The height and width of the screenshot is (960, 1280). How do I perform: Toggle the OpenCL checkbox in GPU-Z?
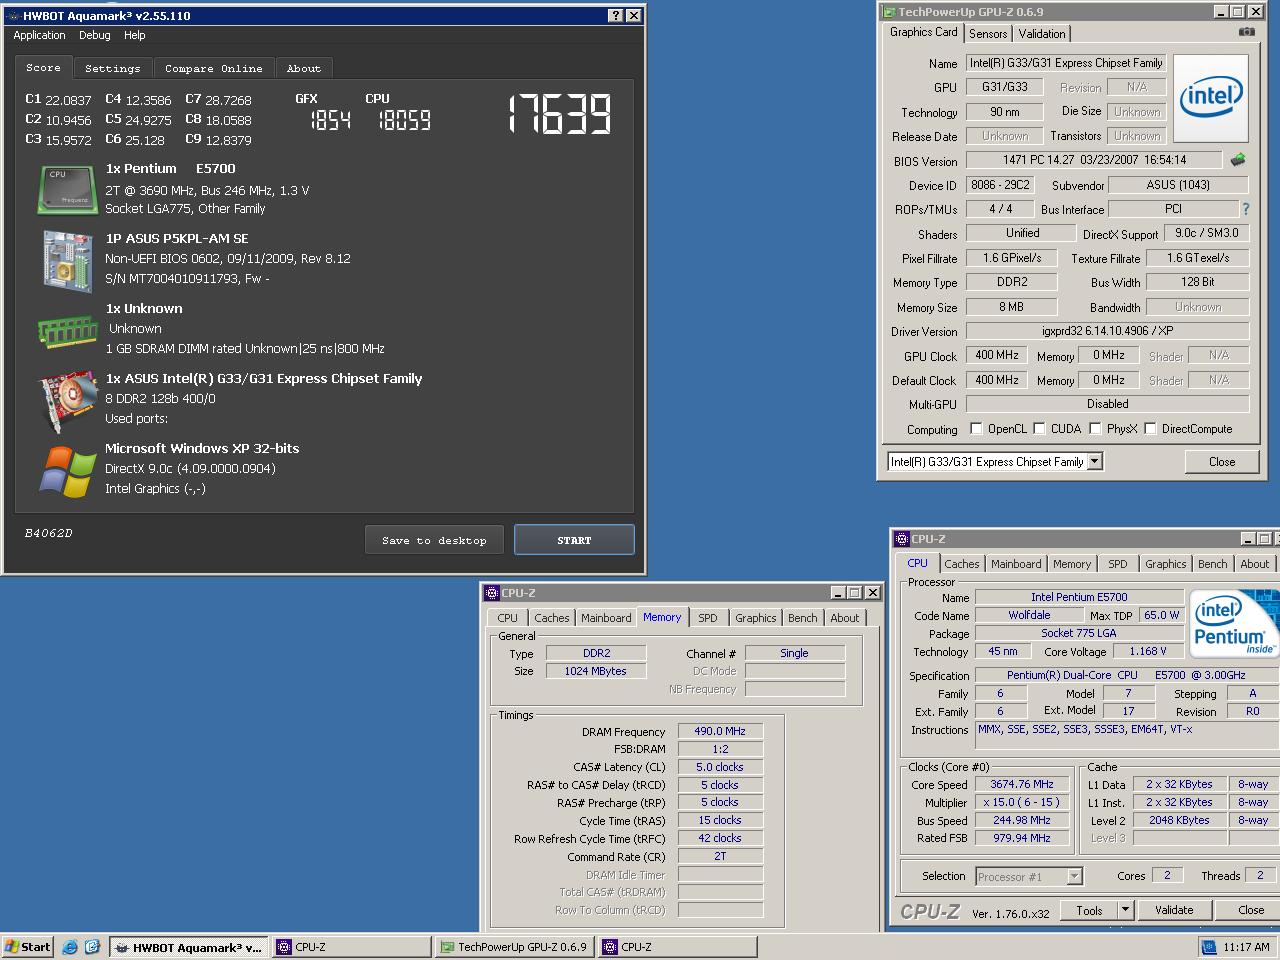[x=976, y=429]
